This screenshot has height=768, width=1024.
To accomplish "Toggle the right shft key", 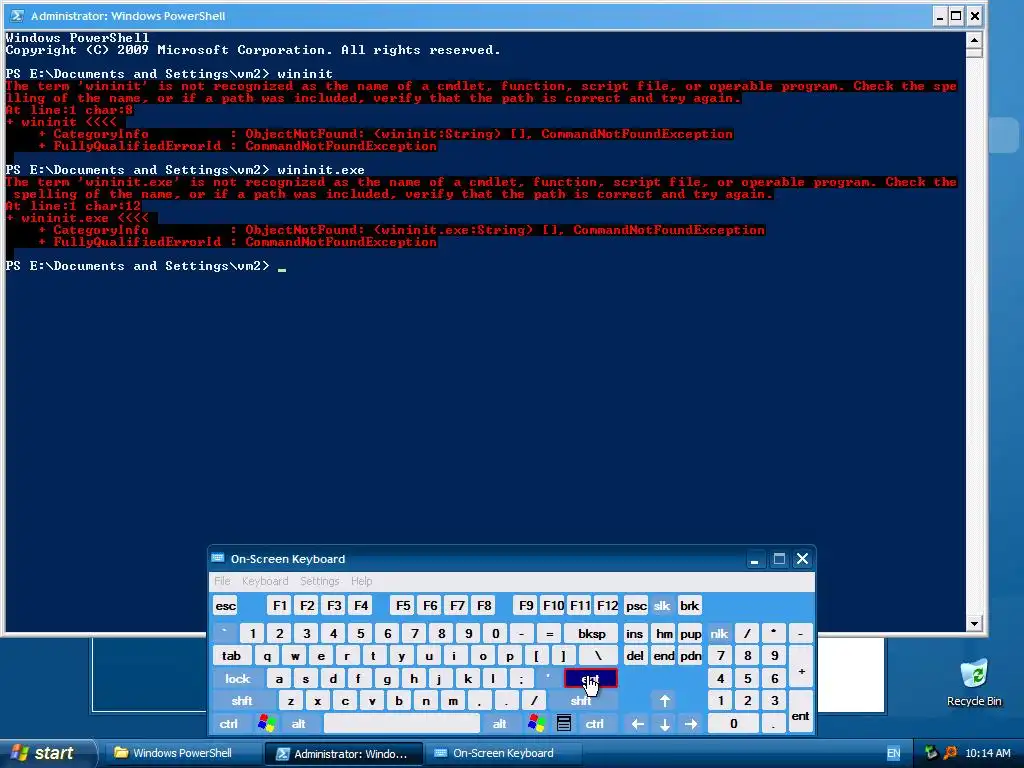I will click(581, 701).
